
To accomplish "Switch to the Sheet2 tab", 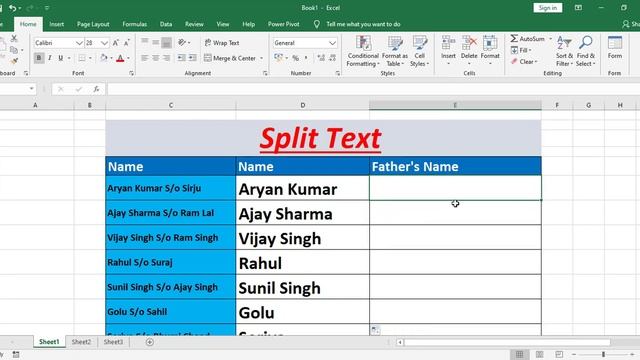I will 81,342.
